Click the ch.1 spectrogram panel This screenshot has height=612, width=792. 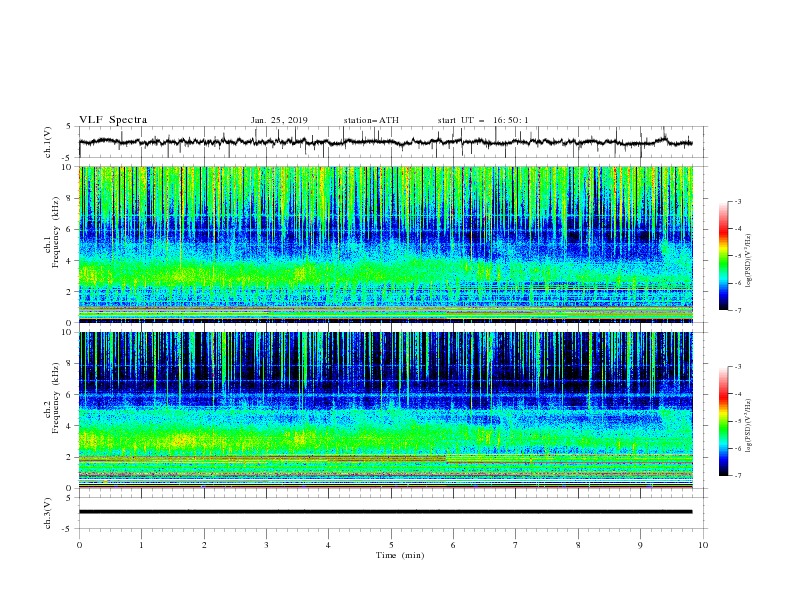pyautogui.click(x=385, y=244)
